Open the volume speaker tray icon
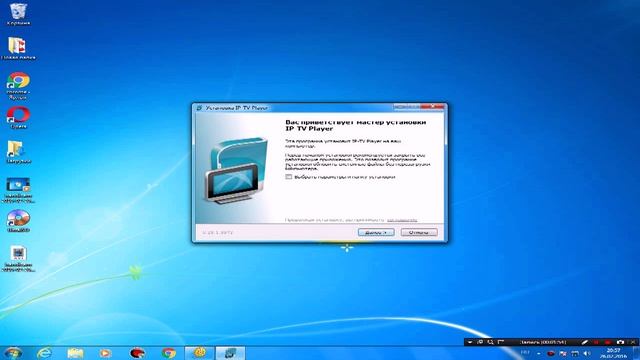The width and height of the screenshot is (640, 360). coord(587,353)
